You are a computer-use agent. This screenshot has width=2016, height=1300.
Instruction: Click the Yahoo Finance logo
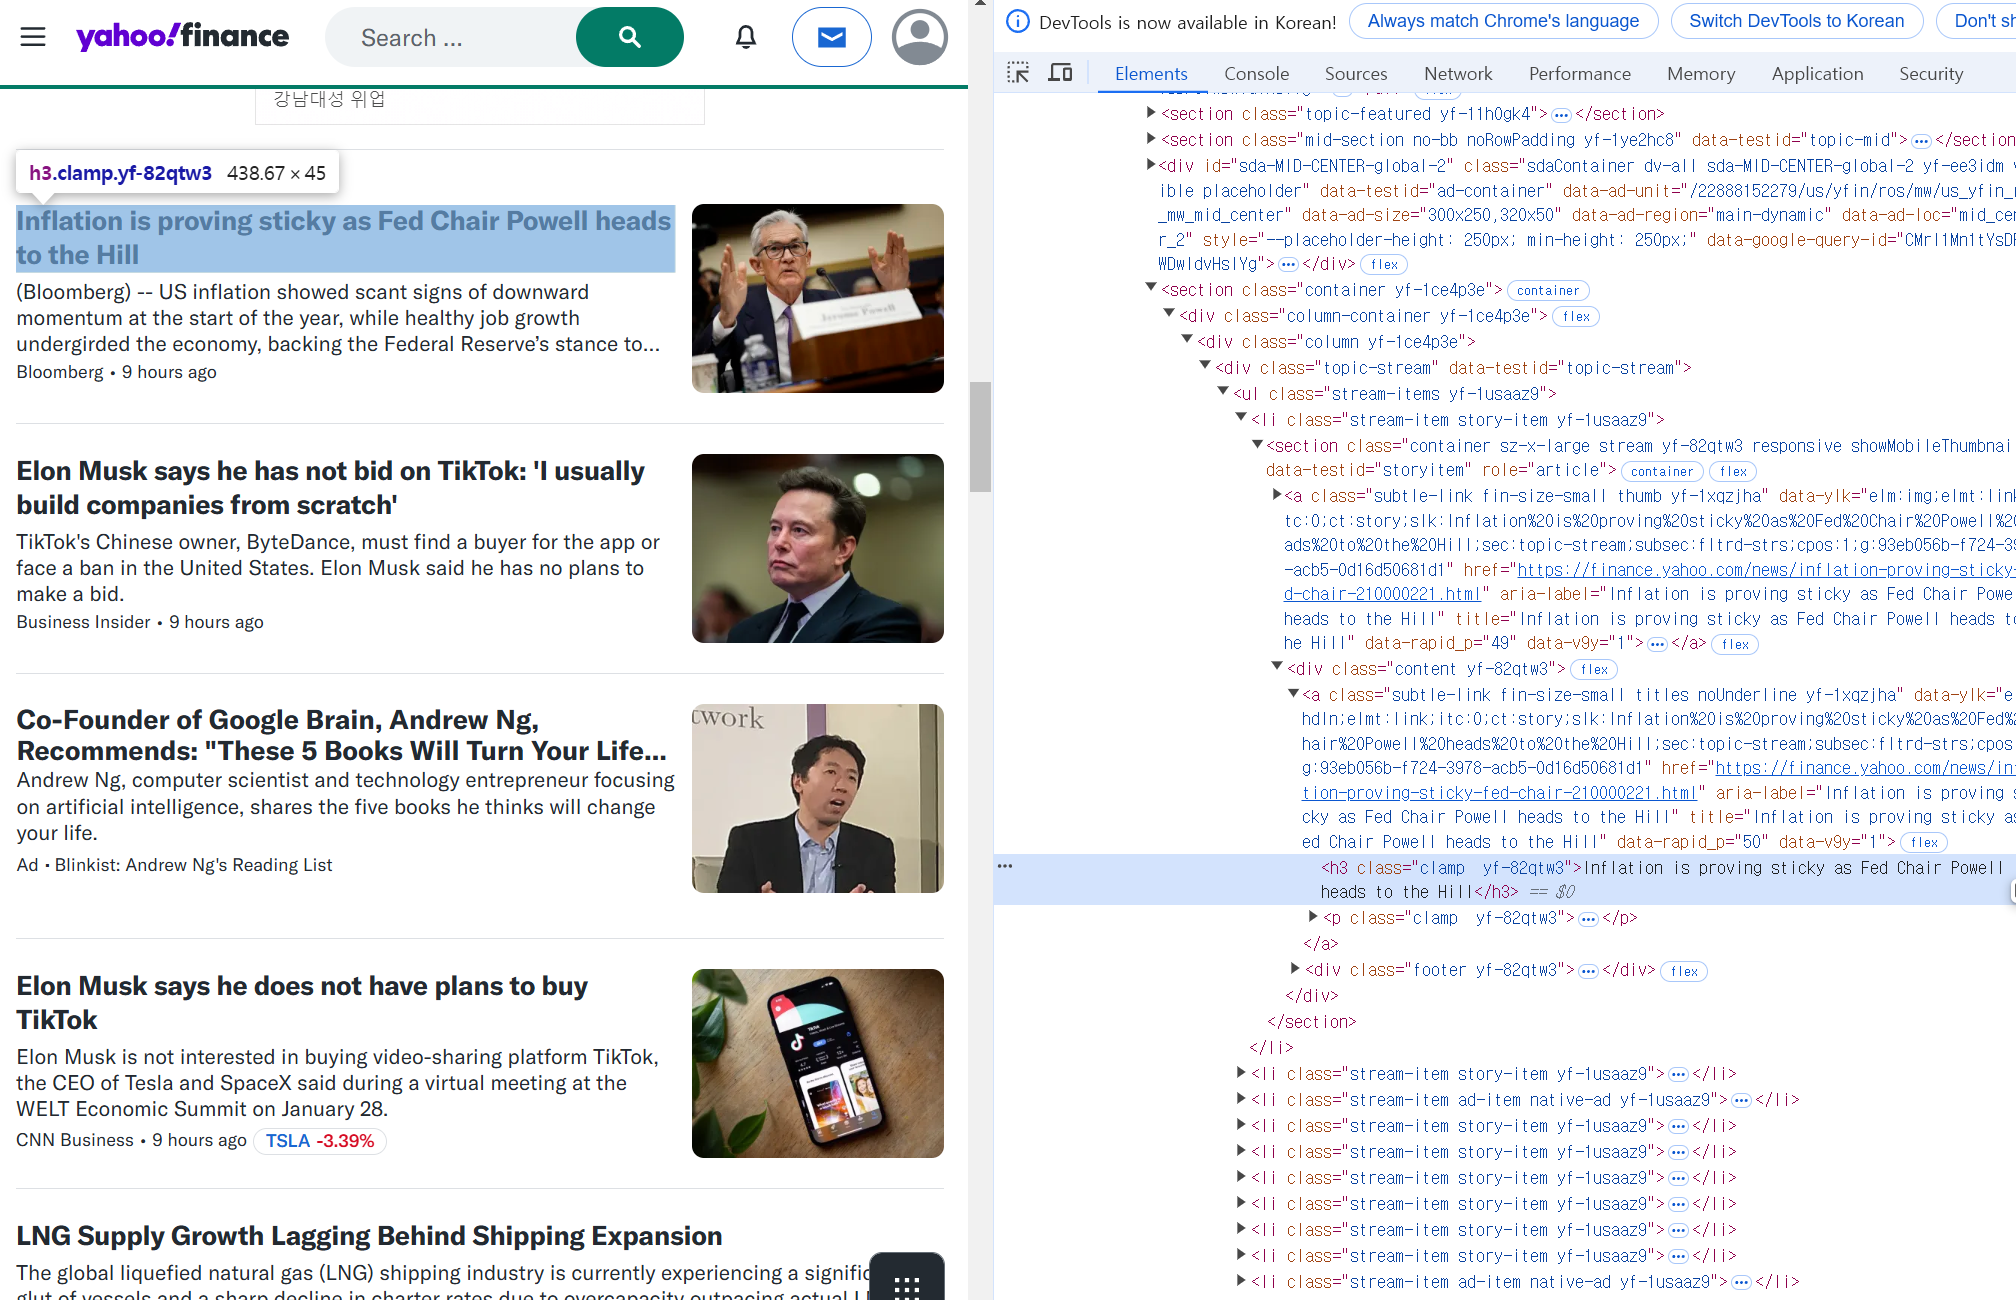coord(183,37)
